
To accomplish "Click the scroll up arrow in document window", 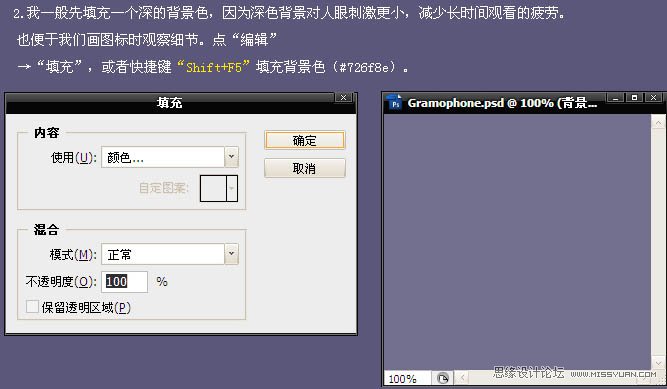I will tap(658, 123).
